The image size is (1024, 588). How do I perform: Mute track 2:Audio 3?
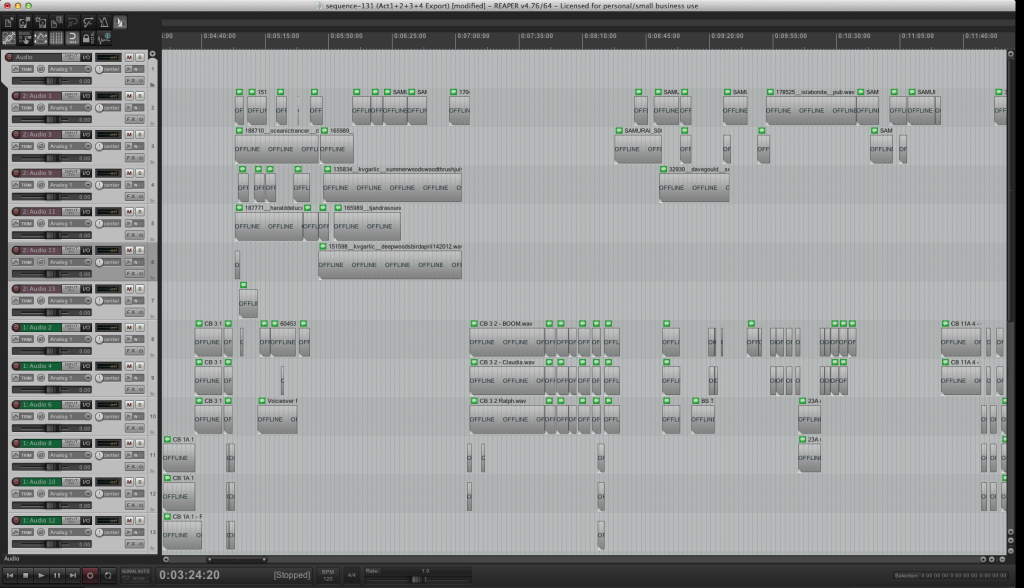tap(129, 135)
